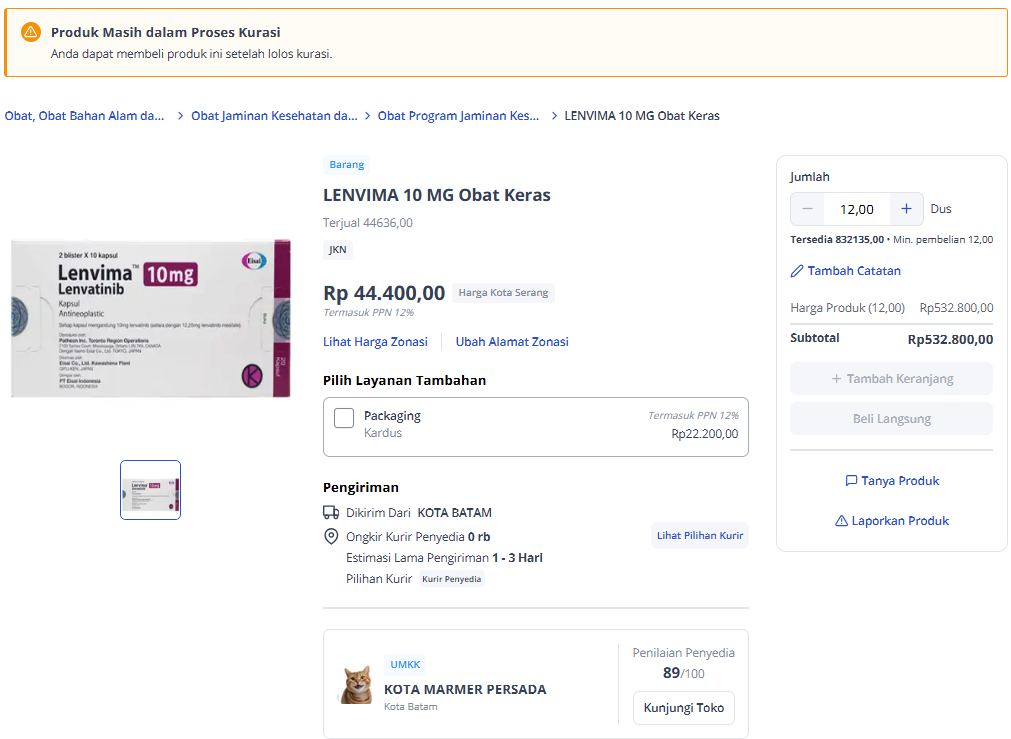Click the delivery truck icon

coord(331,513)
